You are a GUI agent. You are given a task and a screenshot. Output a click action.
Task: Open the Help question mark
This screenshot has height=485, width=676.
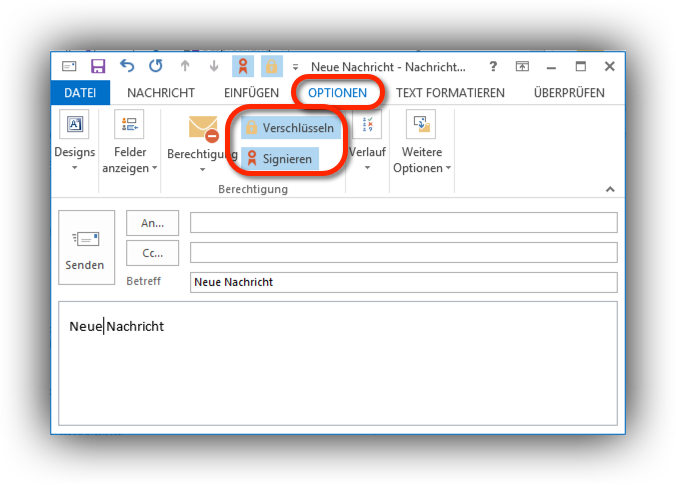[493, 66]
